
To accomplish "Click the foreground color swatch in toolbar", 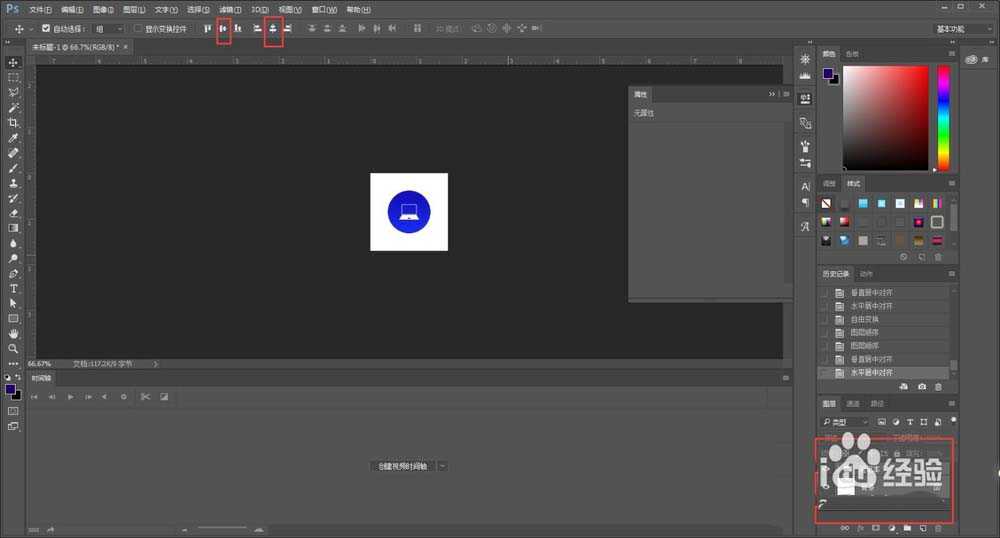I will pyautogui.click(x=10, y=389).
